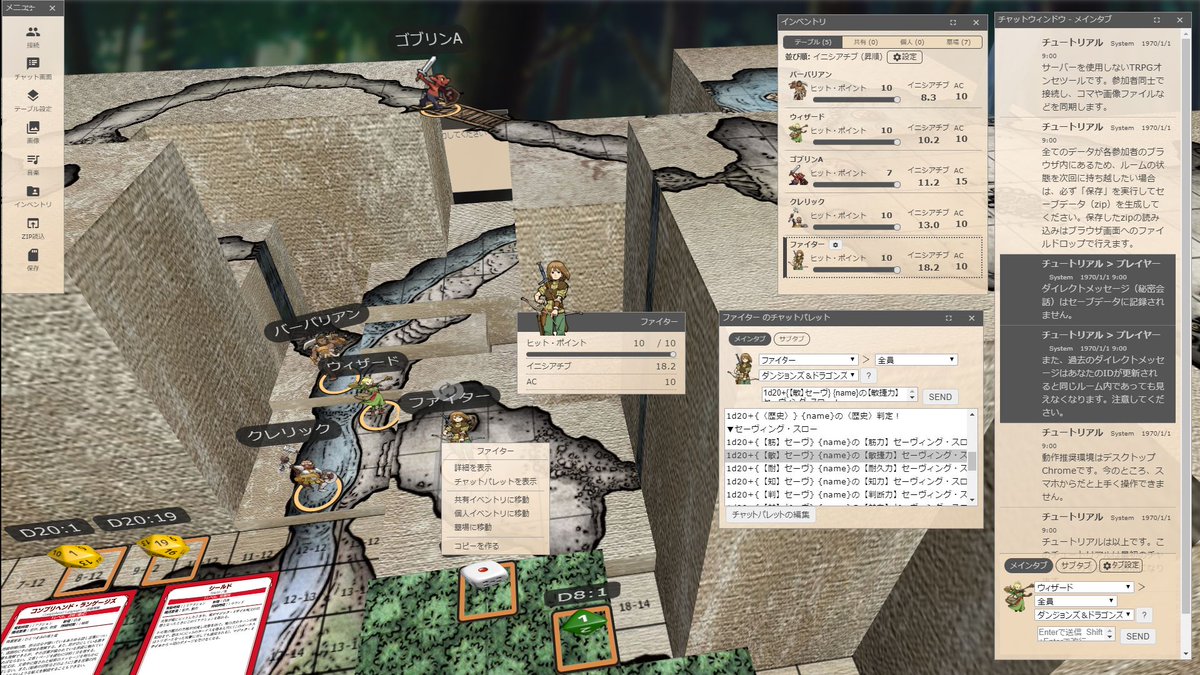Open the ウィザード sender dropdown in chat window
1200x675 pixels.
pyautogui.click(x=1085, y=587)
